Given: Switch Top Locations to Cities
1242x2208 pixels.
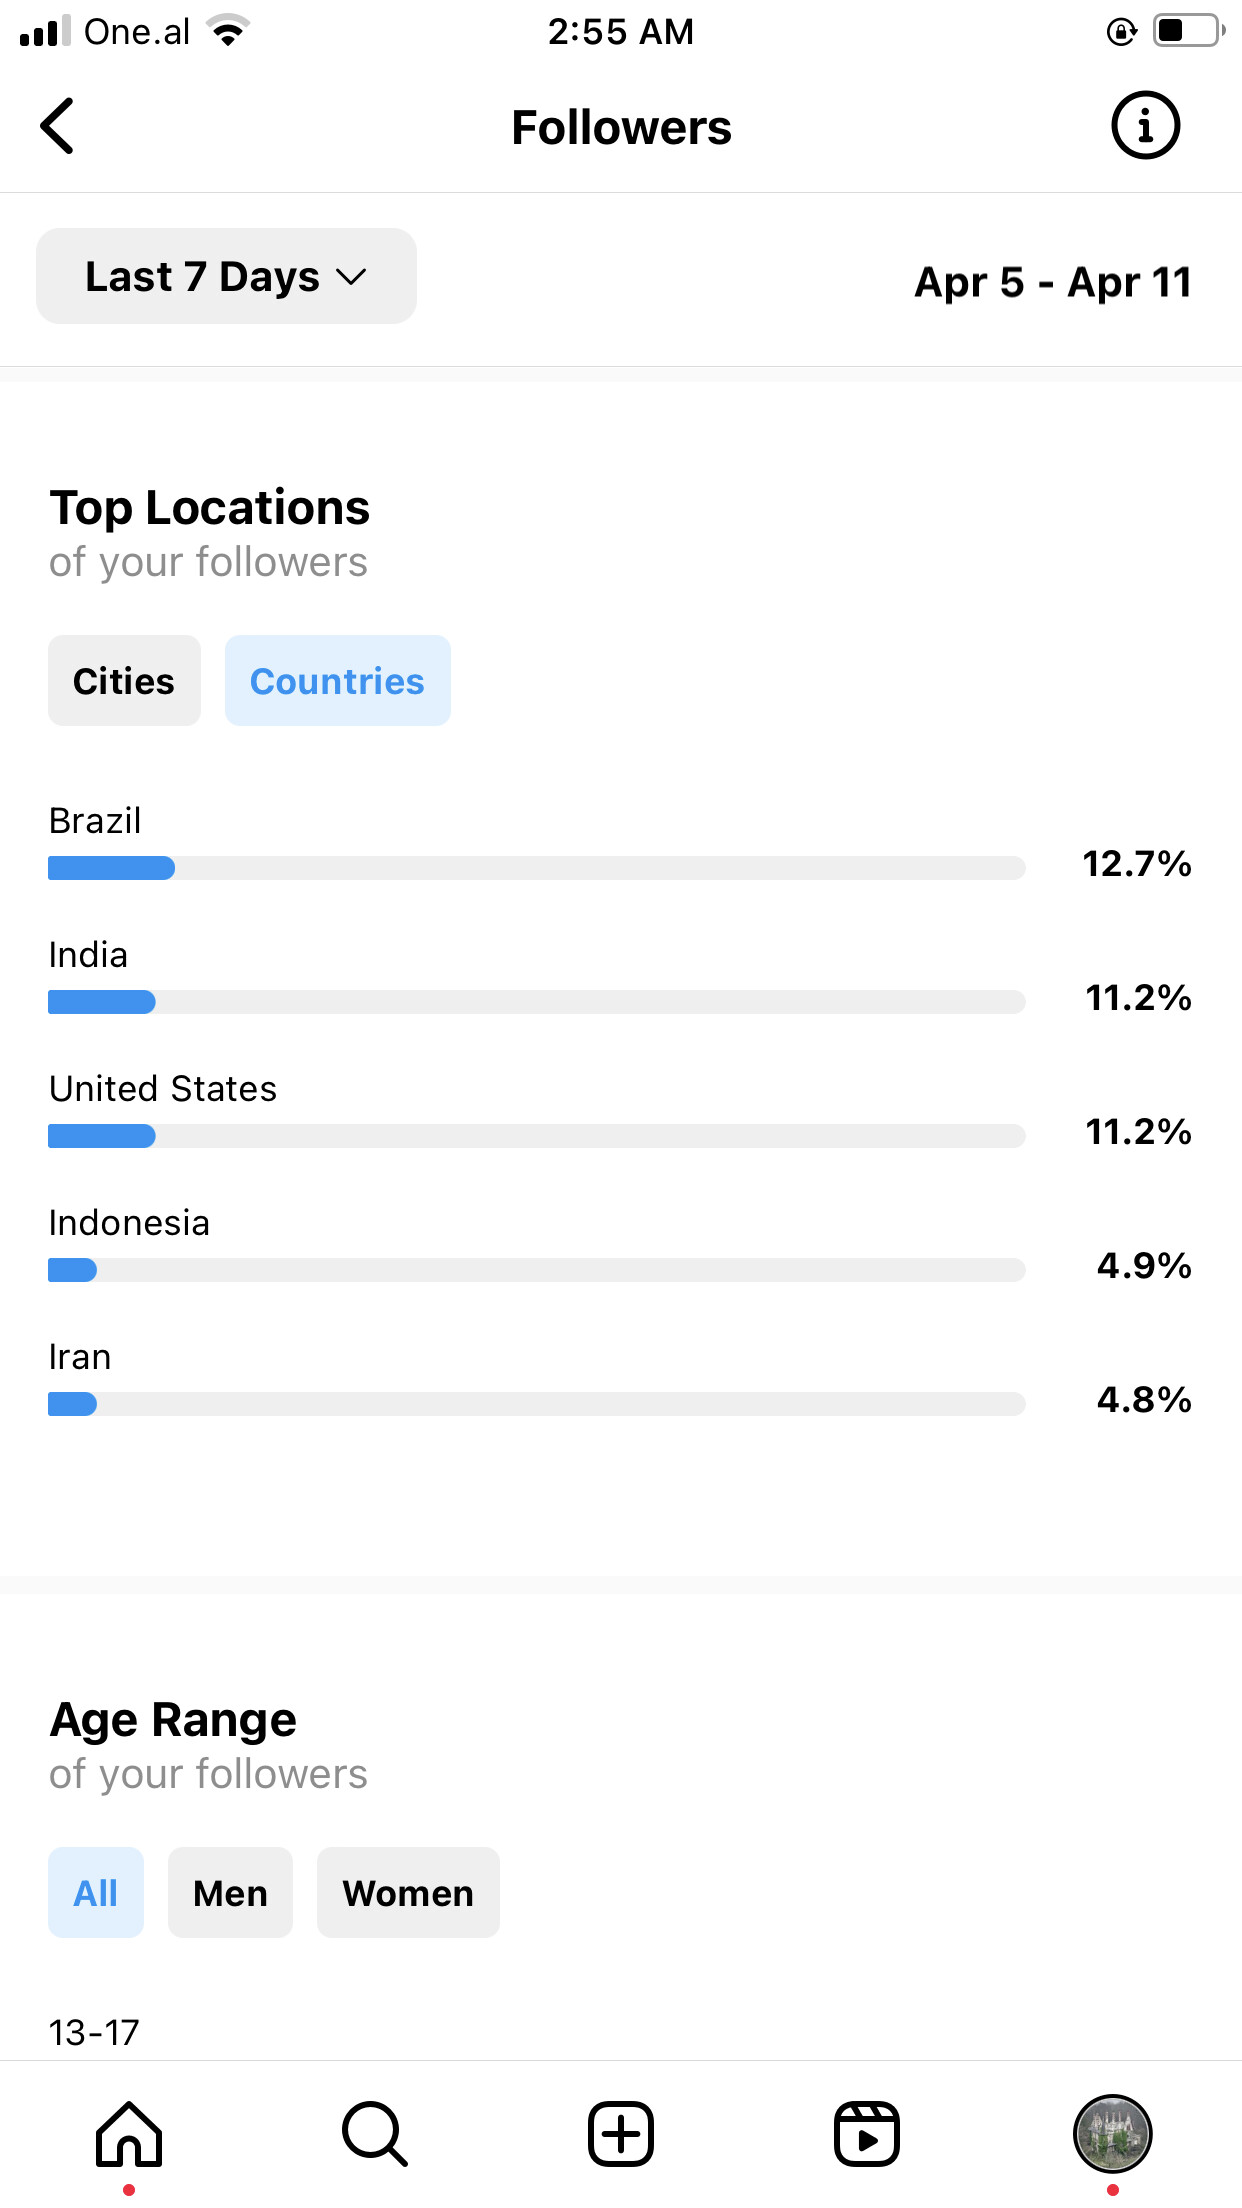Looking at the screenshot, I should [124, 681].
